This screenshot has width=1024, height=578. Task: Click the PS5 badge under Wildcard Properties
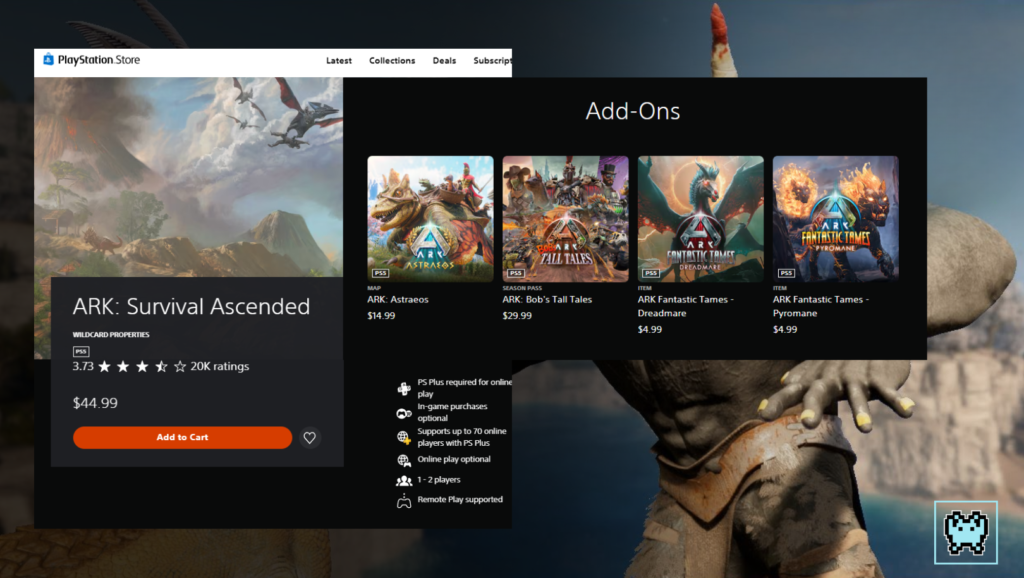click(81, 351)
